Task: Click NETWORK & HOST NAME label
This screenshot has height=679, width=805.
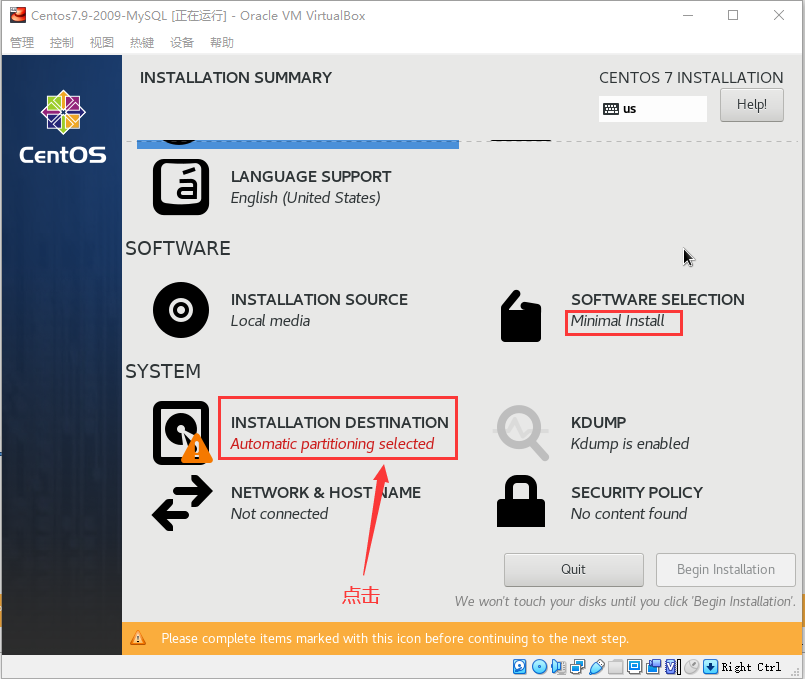Action: [x=326, y=492]
